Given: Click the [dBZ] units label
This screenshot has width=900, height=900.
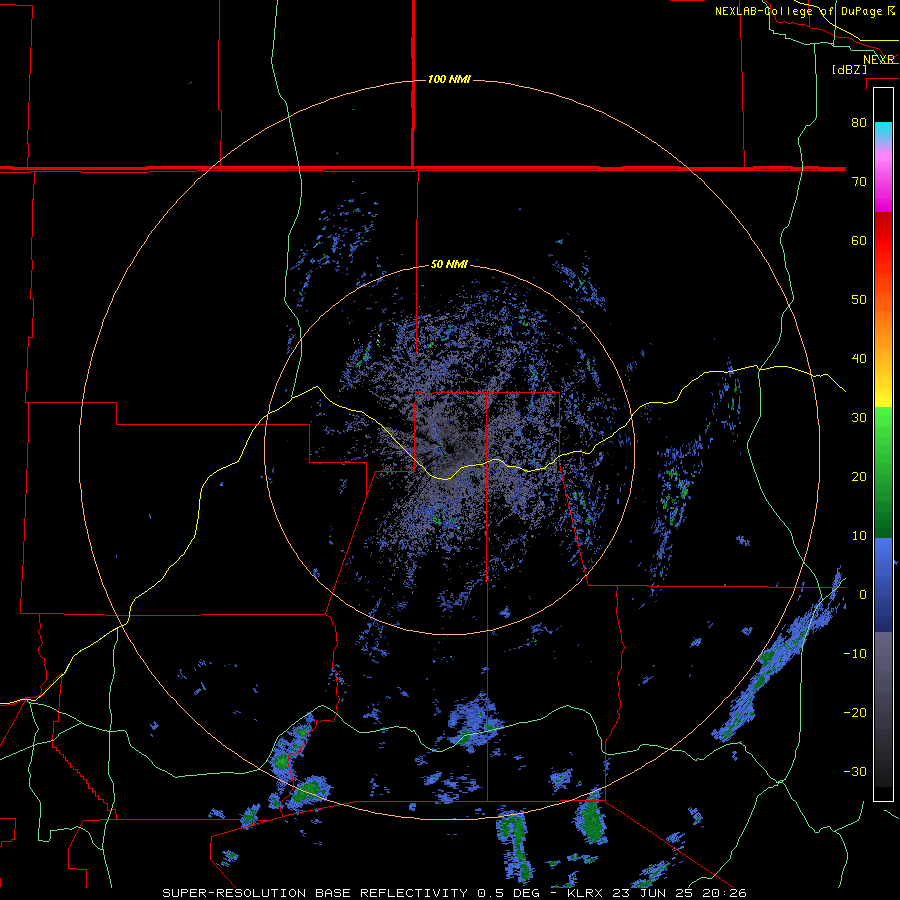Looking at the screenshot, I should pos(849,69).
